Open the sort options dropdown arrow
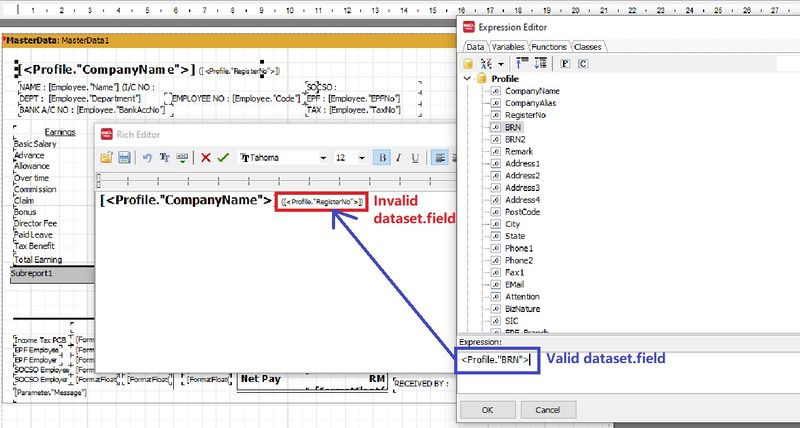This screenshot has height=428, width=800. tap(501, 64)
